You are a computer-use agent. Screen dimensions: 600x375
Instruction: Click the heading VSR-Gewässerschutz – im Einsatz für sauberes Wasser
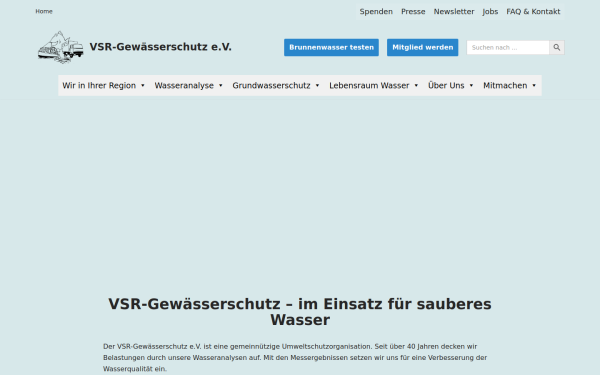pos(300,312)
